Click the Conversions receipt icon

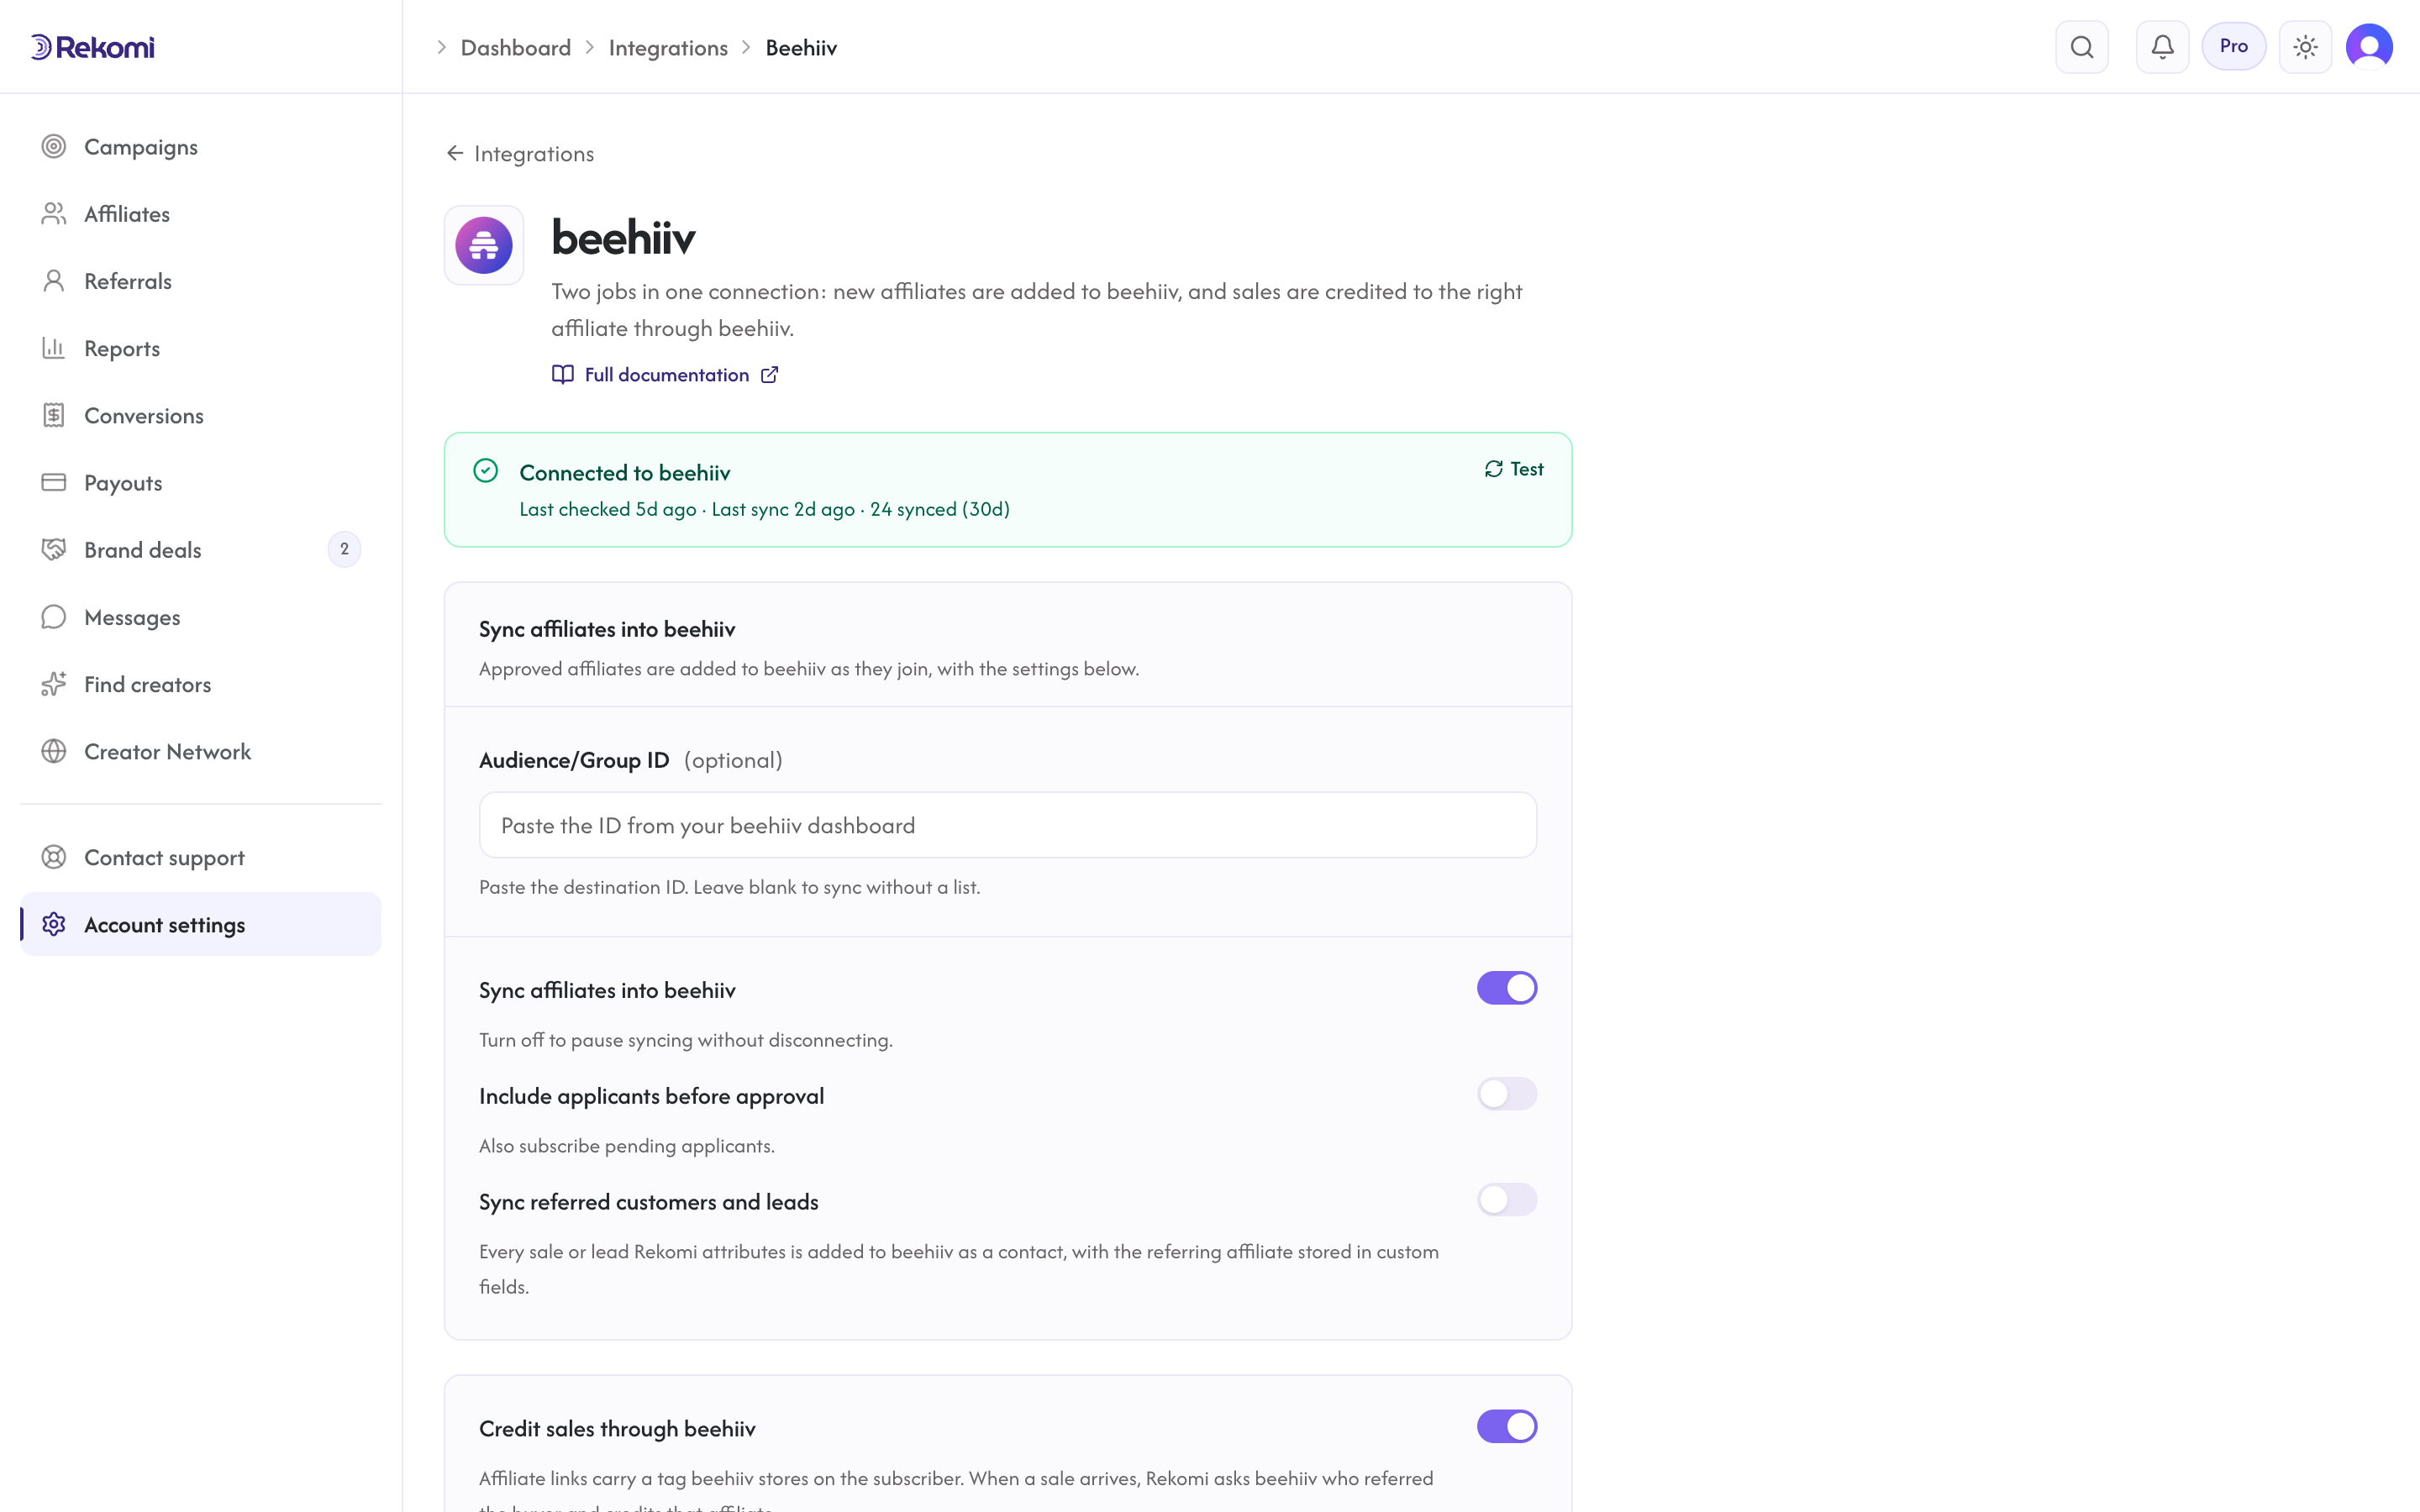click(x=54, y=415)
